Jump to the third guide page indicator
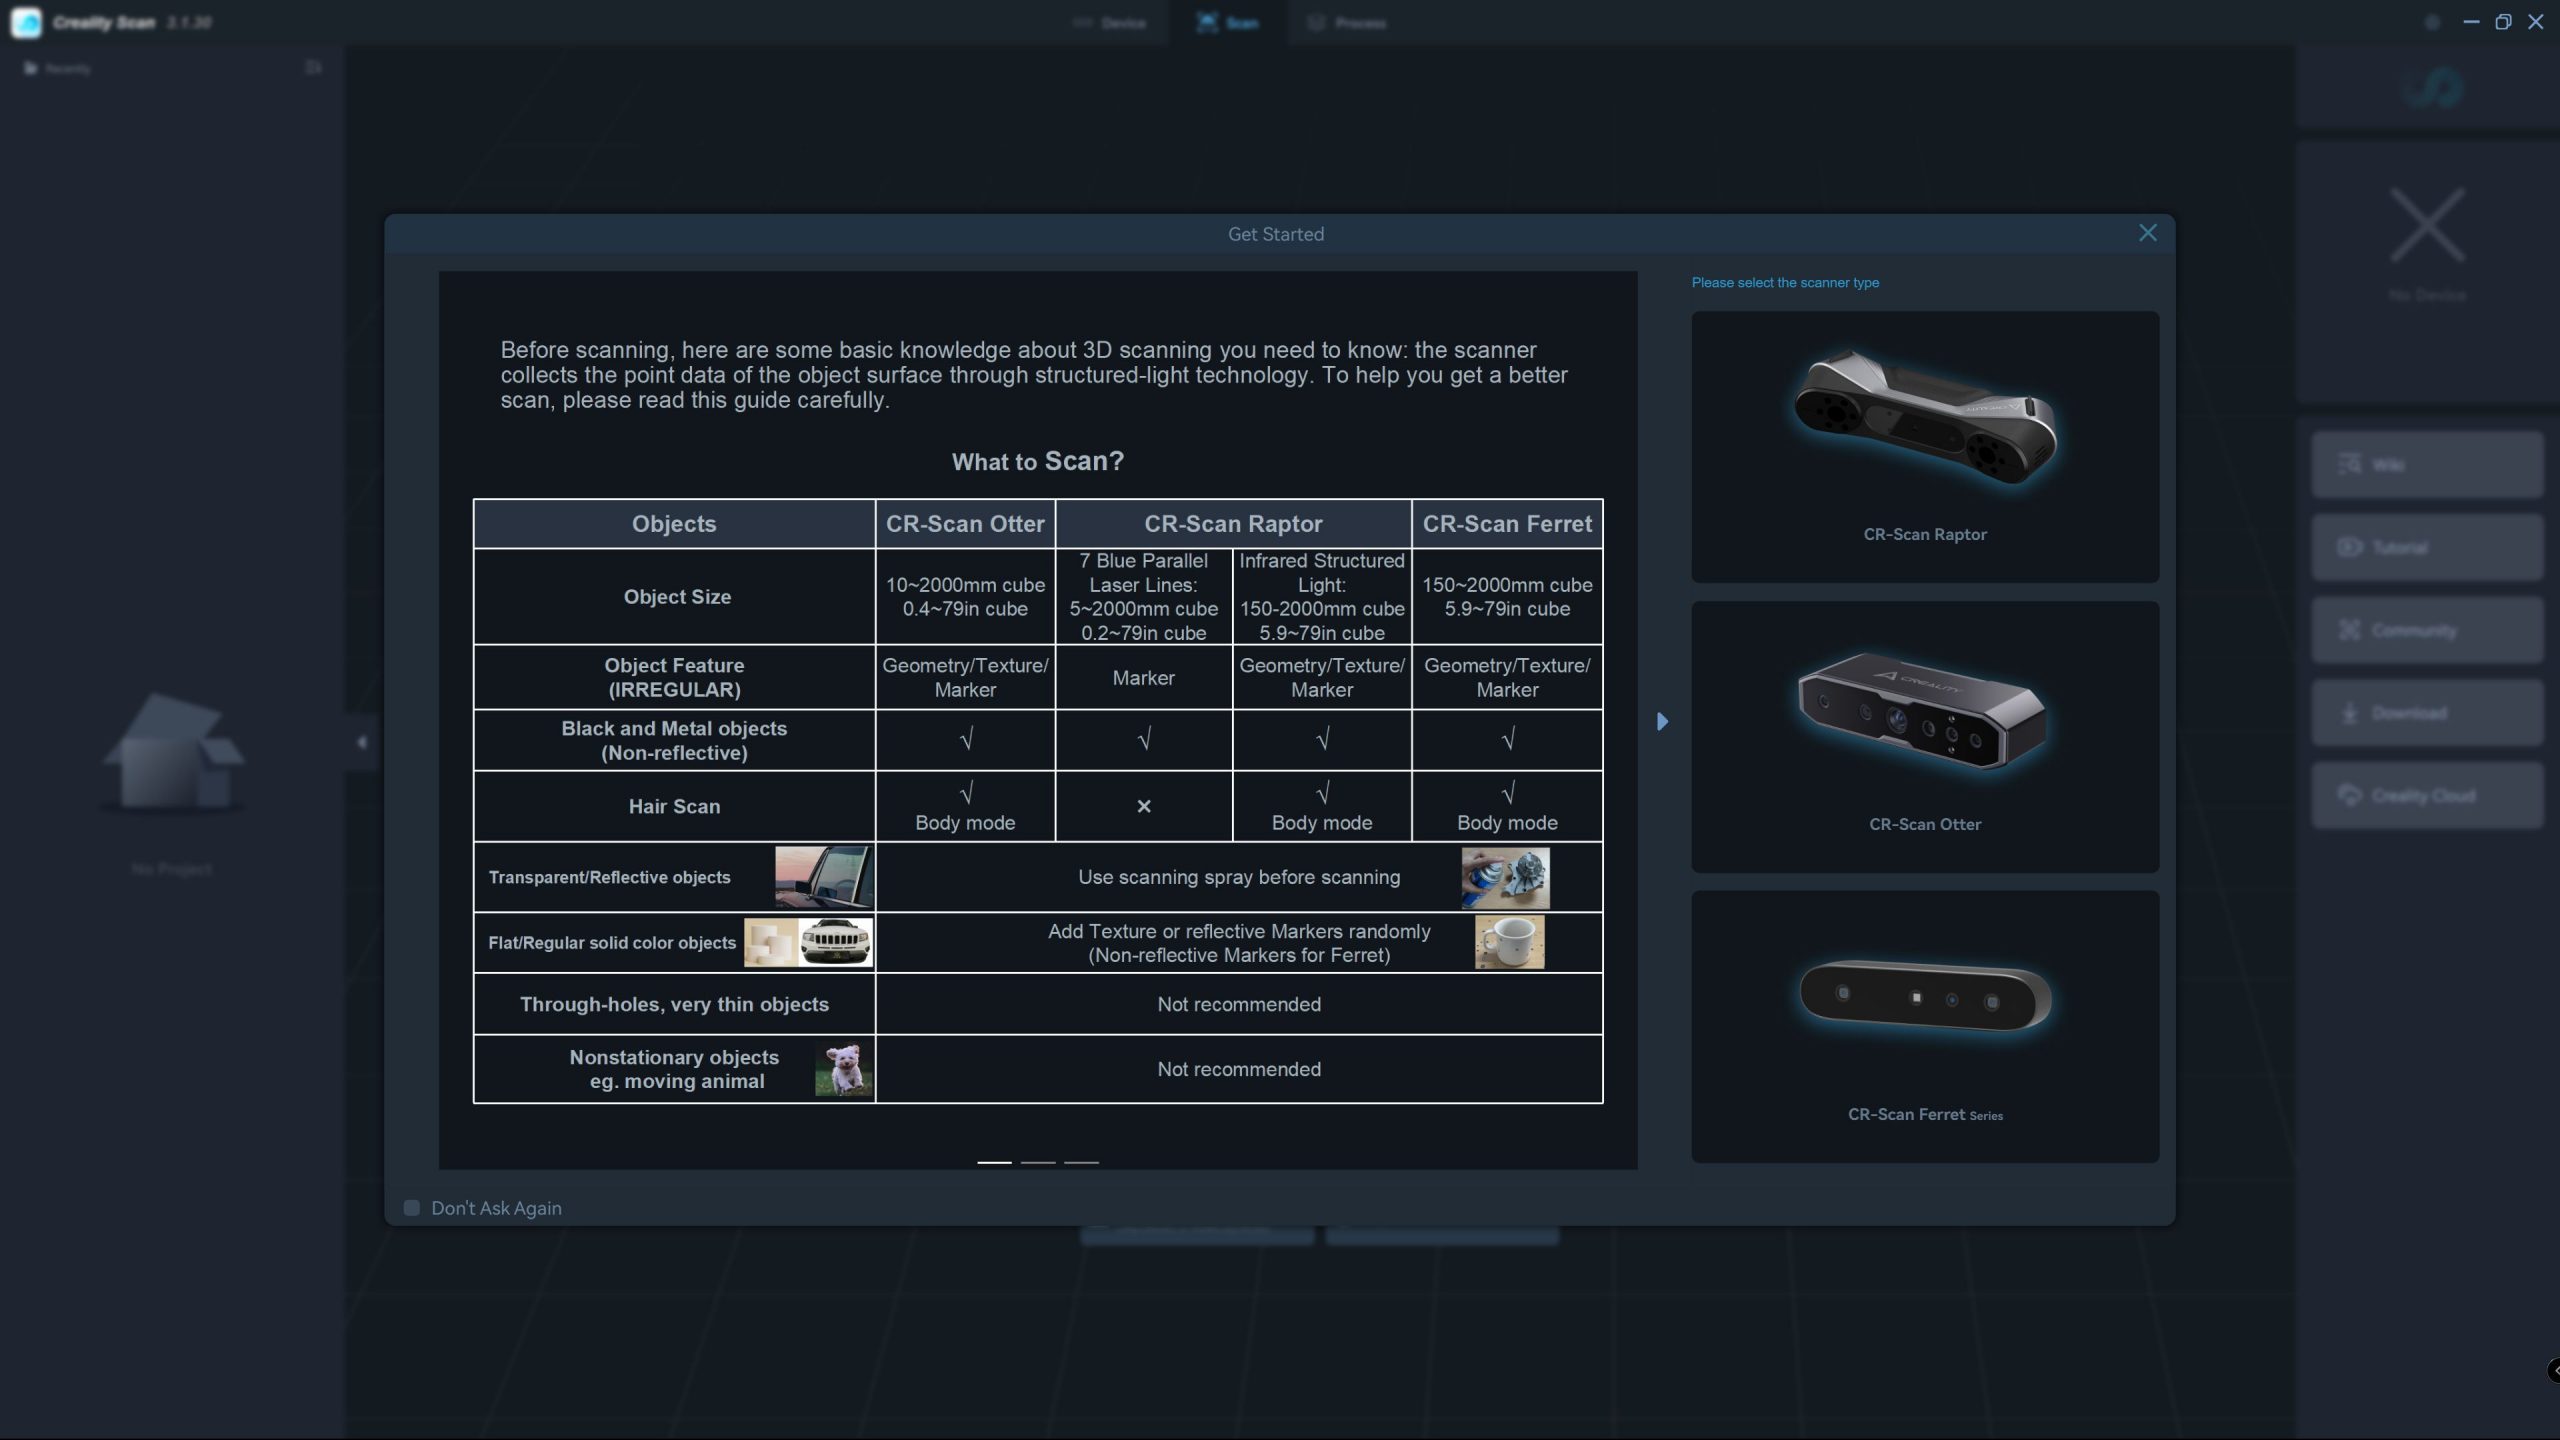Screen dimensions: 2560x1440 tap(1081, 1162)
